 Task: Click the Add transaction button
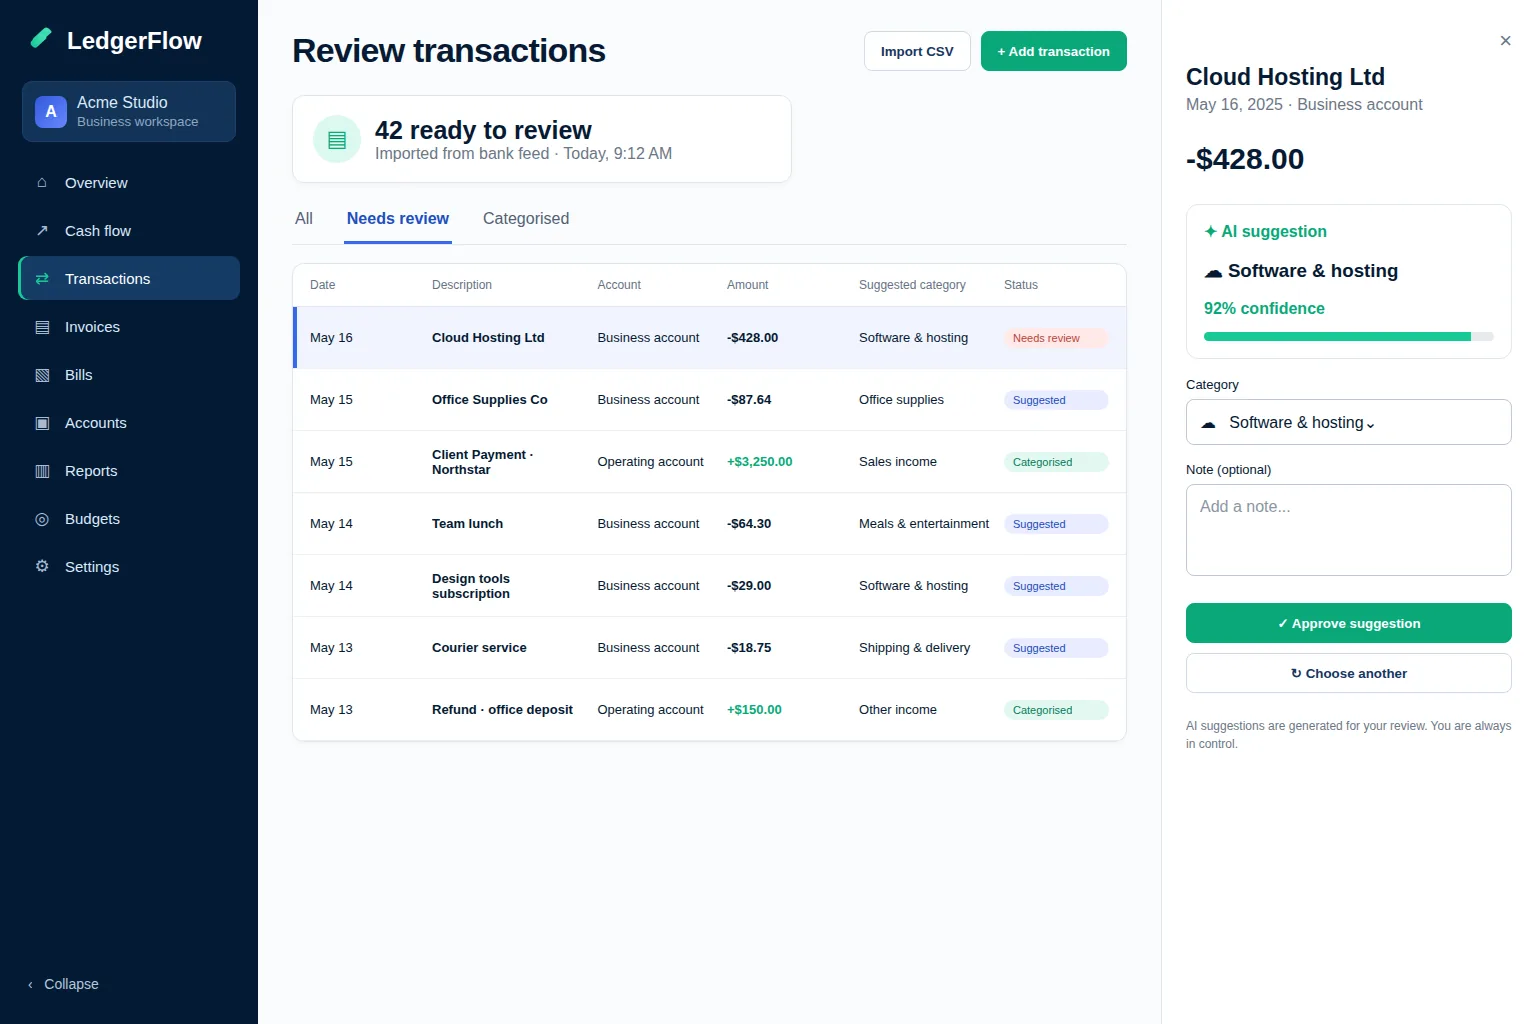point(1054,51)
